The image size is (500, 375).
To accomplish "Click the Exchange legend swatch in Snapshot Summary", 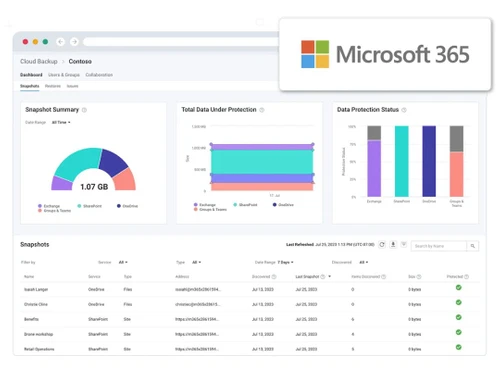I will click(40, 206).
